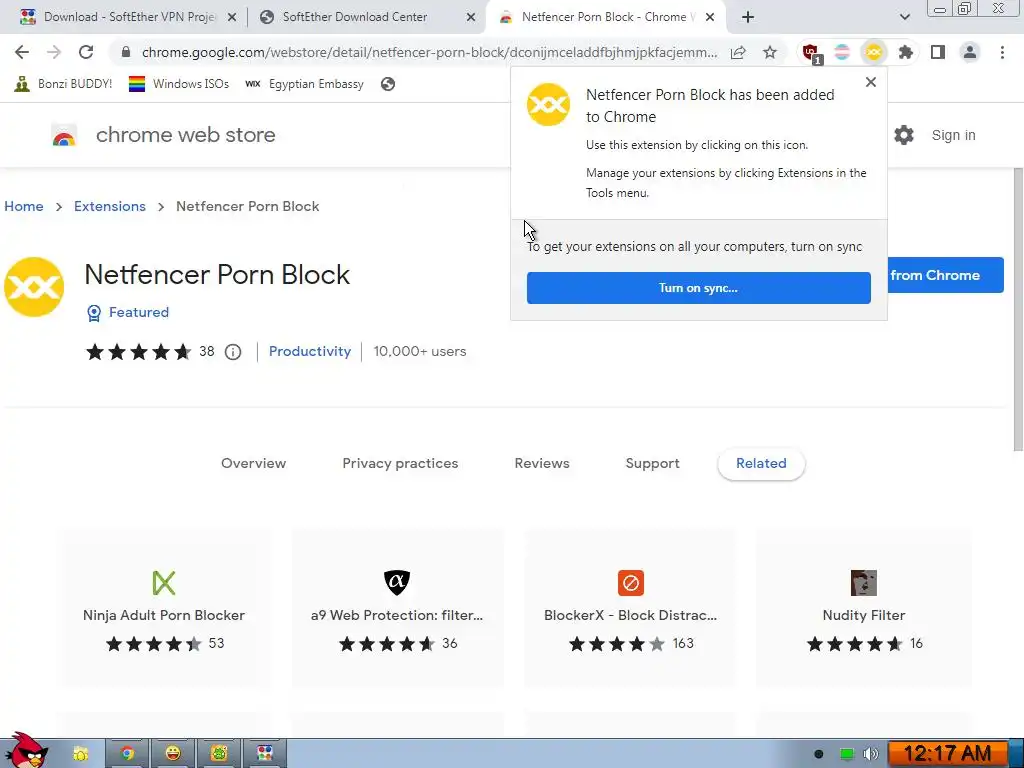
Task: Open the Extensions puzzle piece menu
Action: [x=906, y=52]
